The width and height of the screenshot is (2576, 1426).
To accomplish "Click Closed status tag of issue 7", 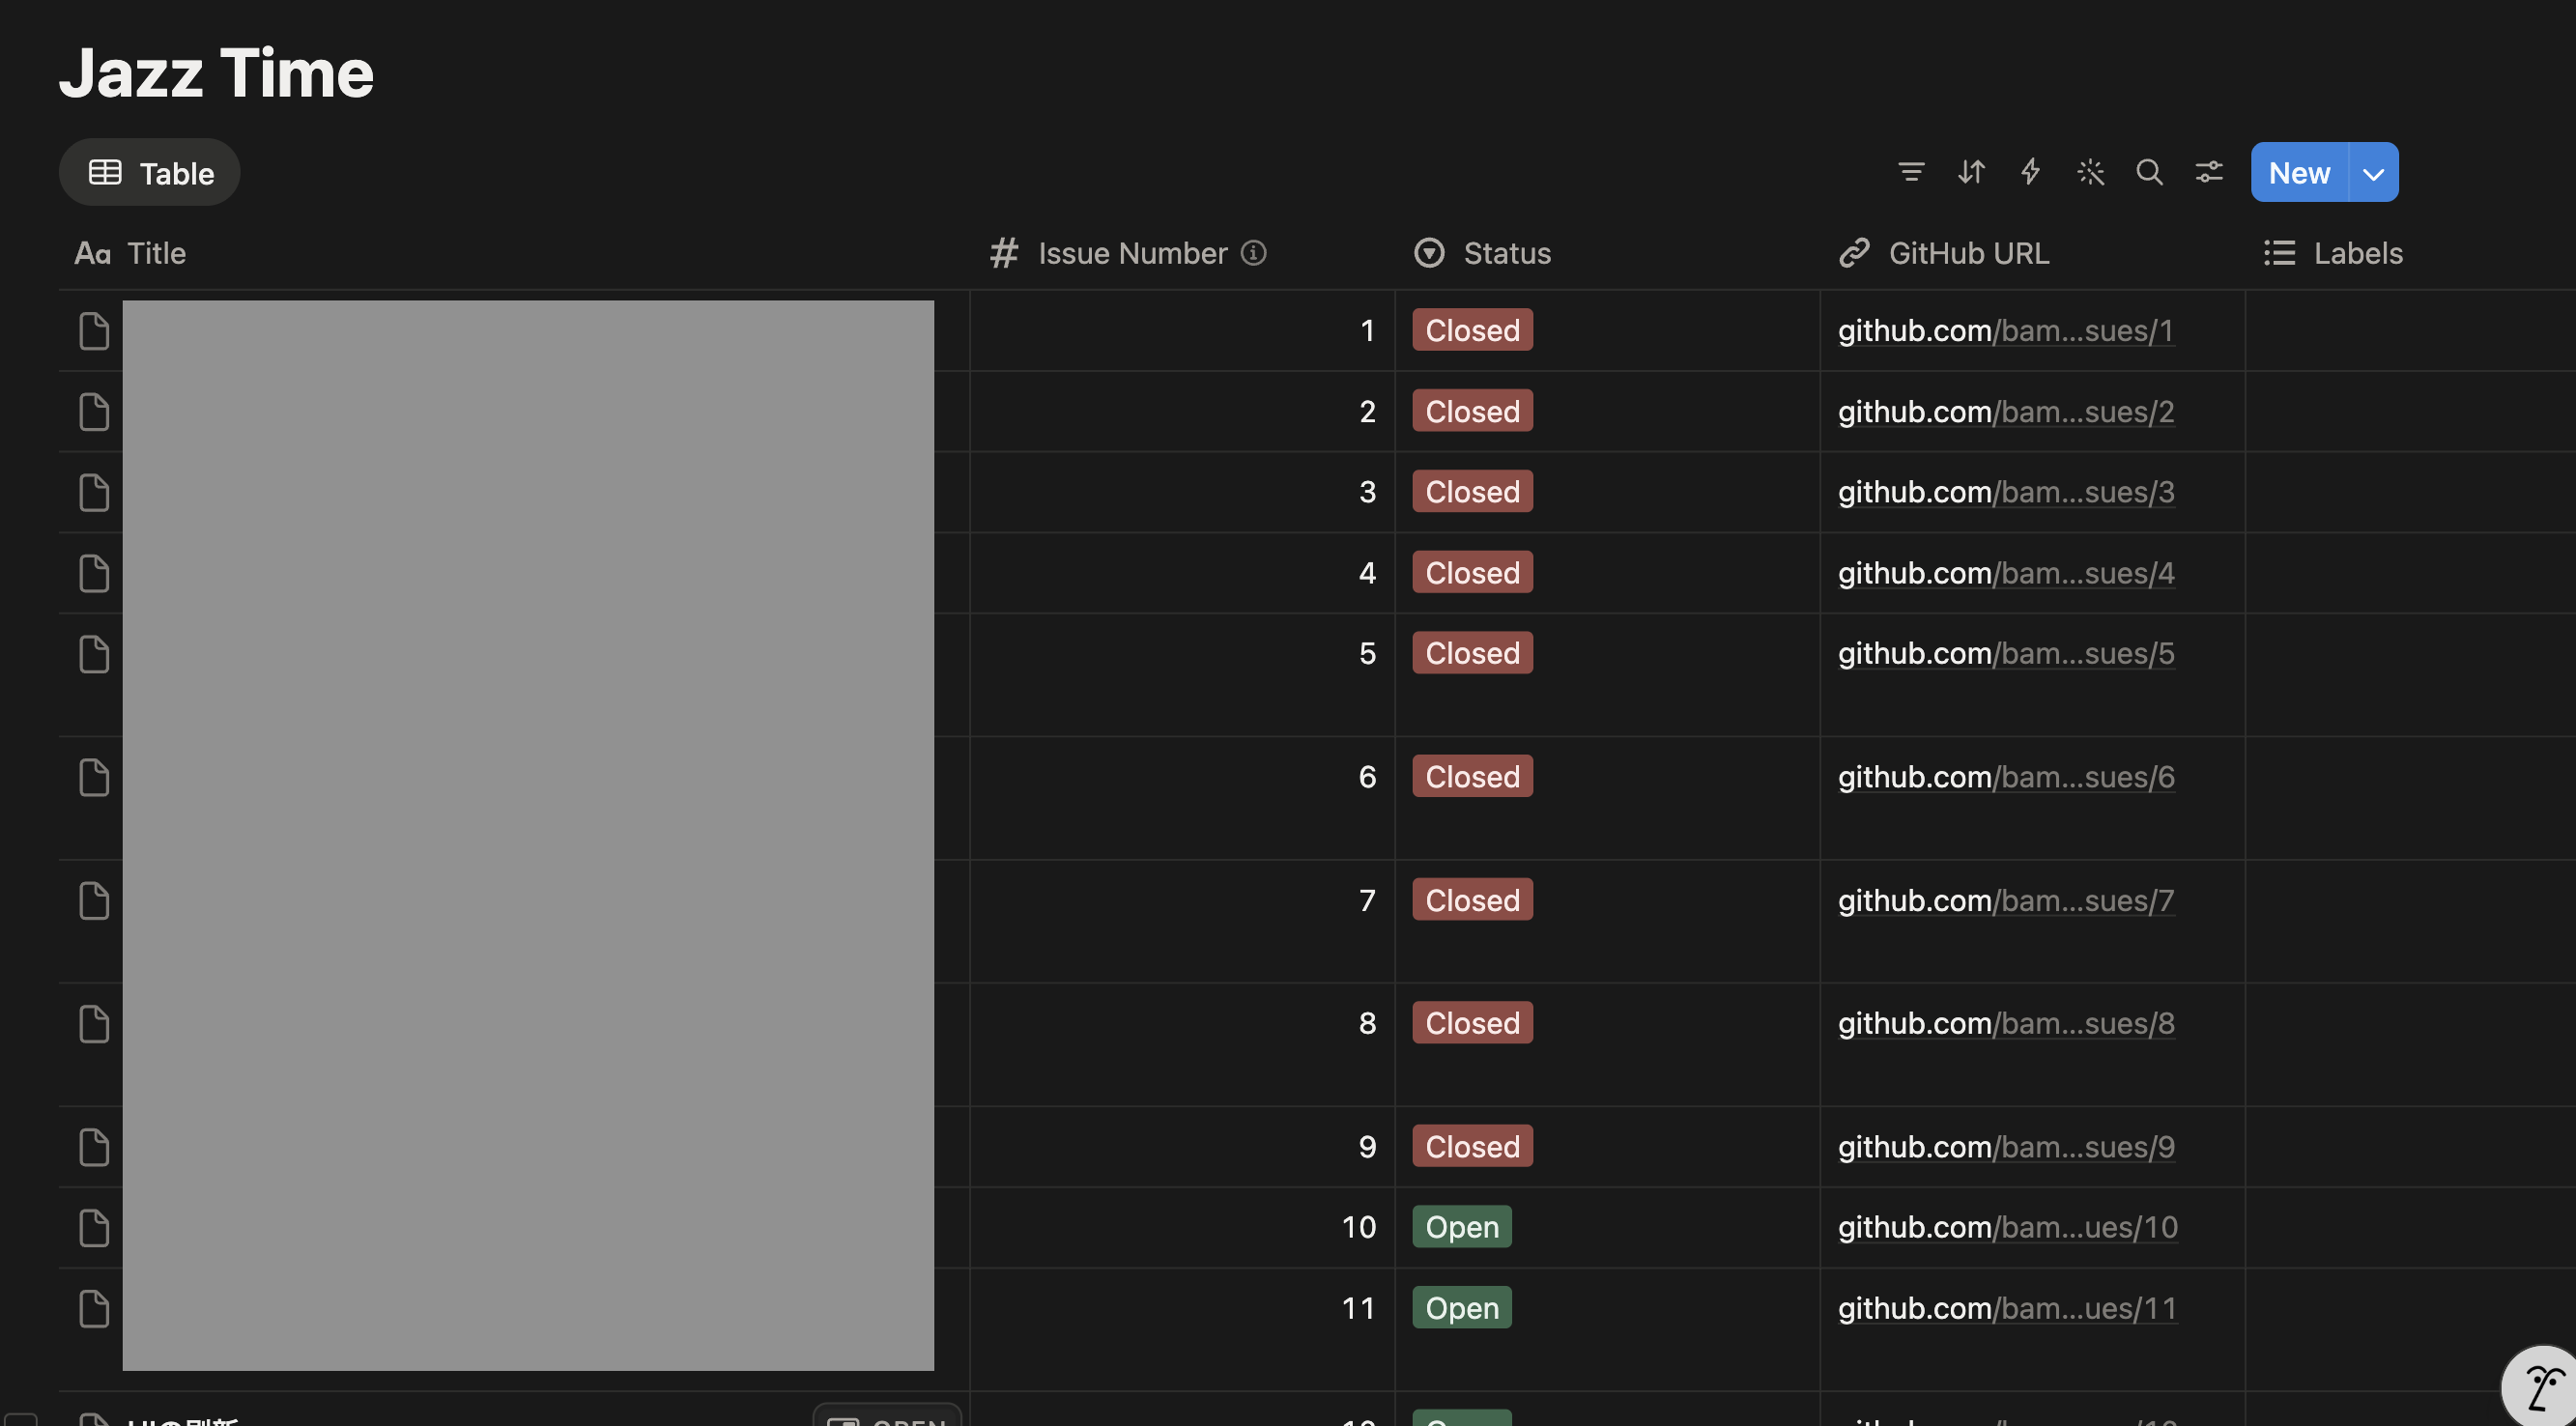I will [1472, 900].
